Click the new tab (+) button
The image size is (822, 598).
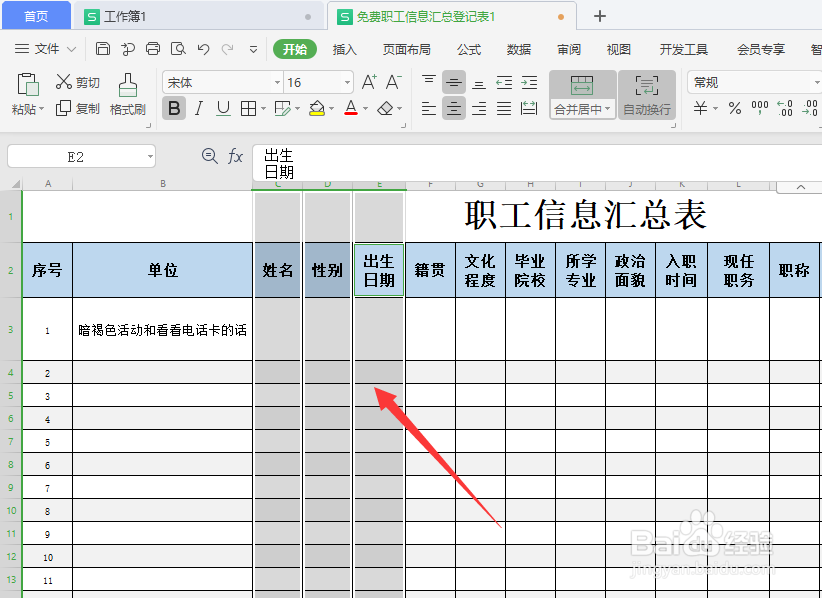(598, 16)
